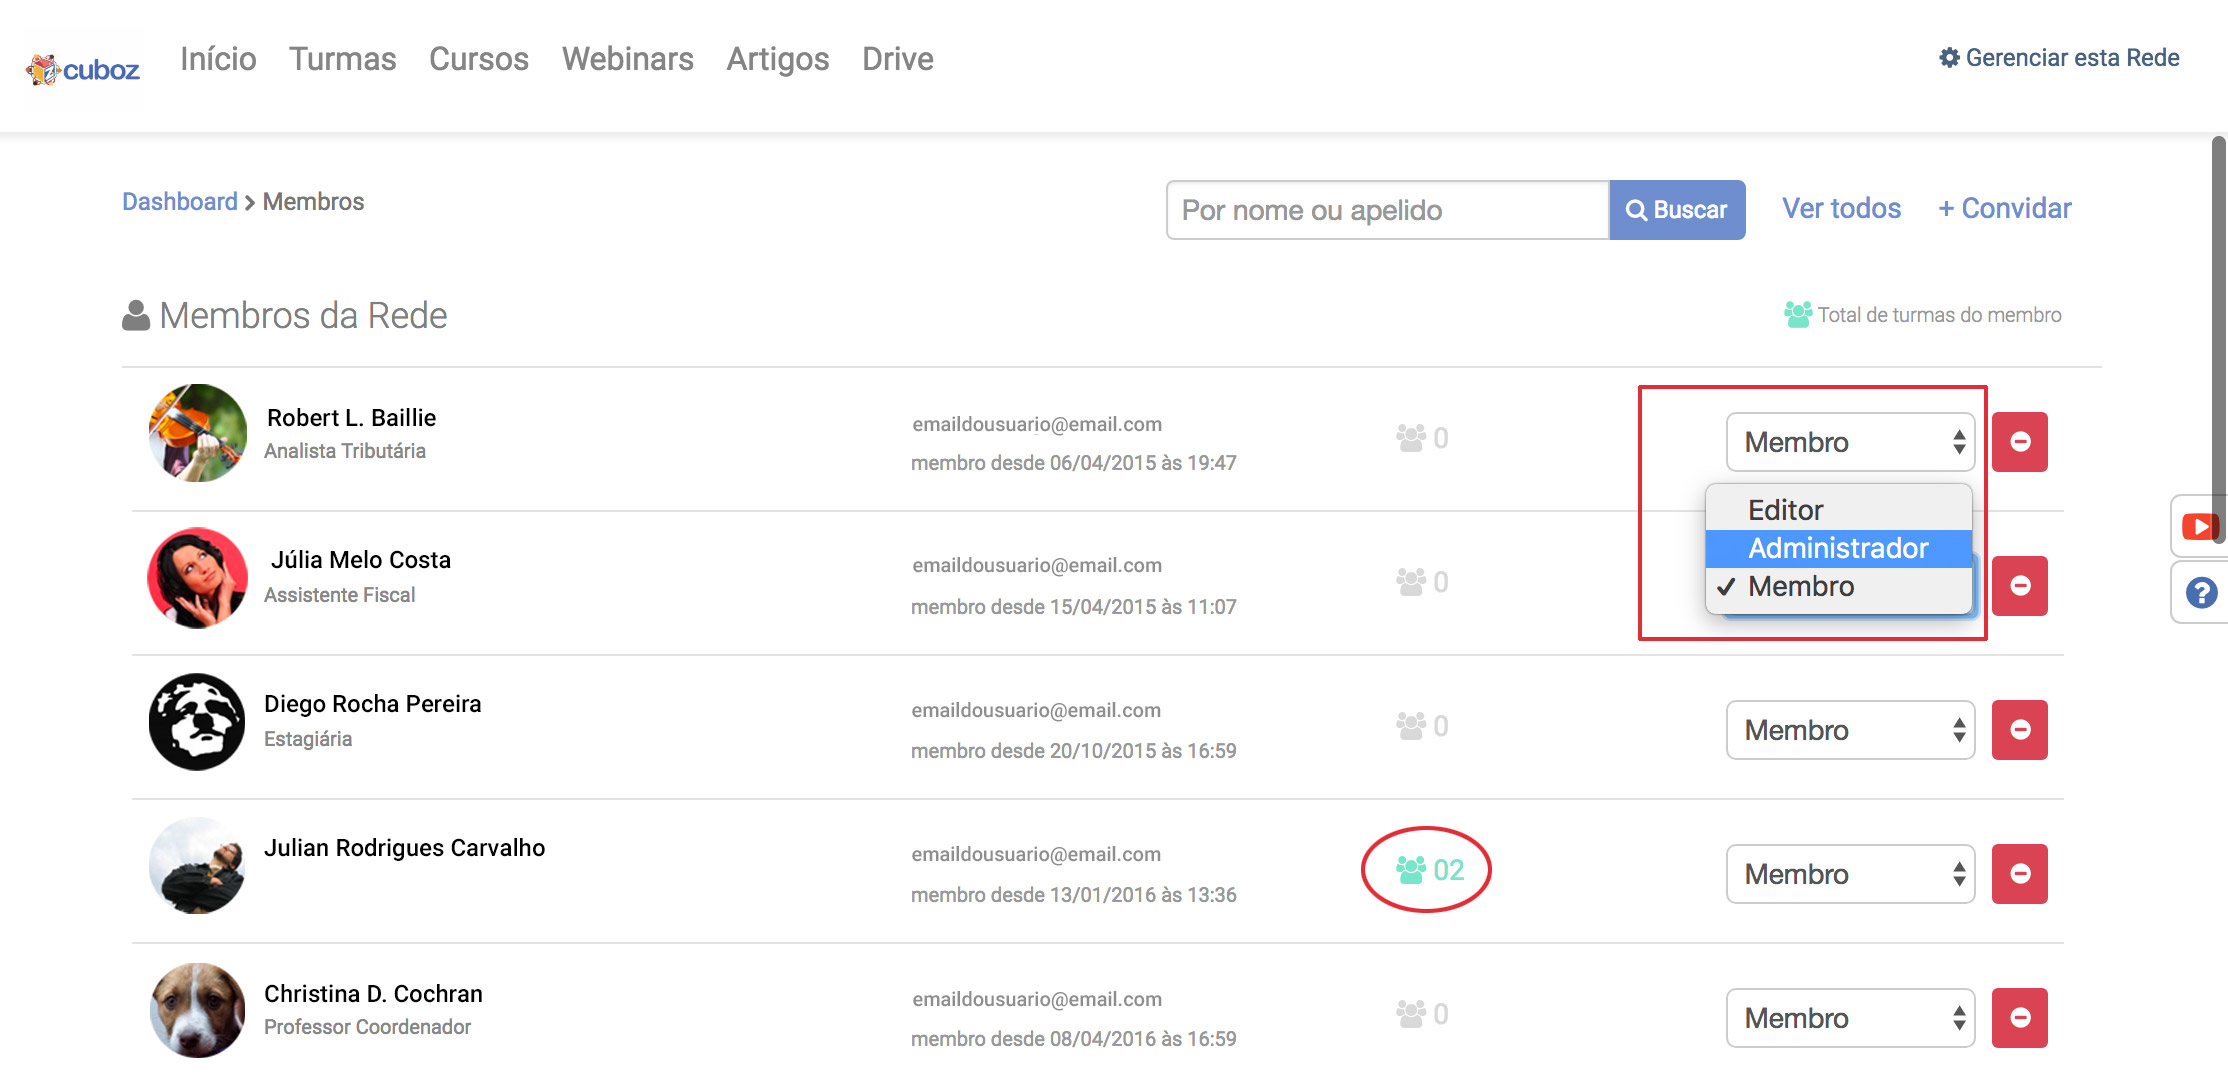Screen dimensions: 2228x1086
Task: Click the cuboz logo
Action: (83, 69)
